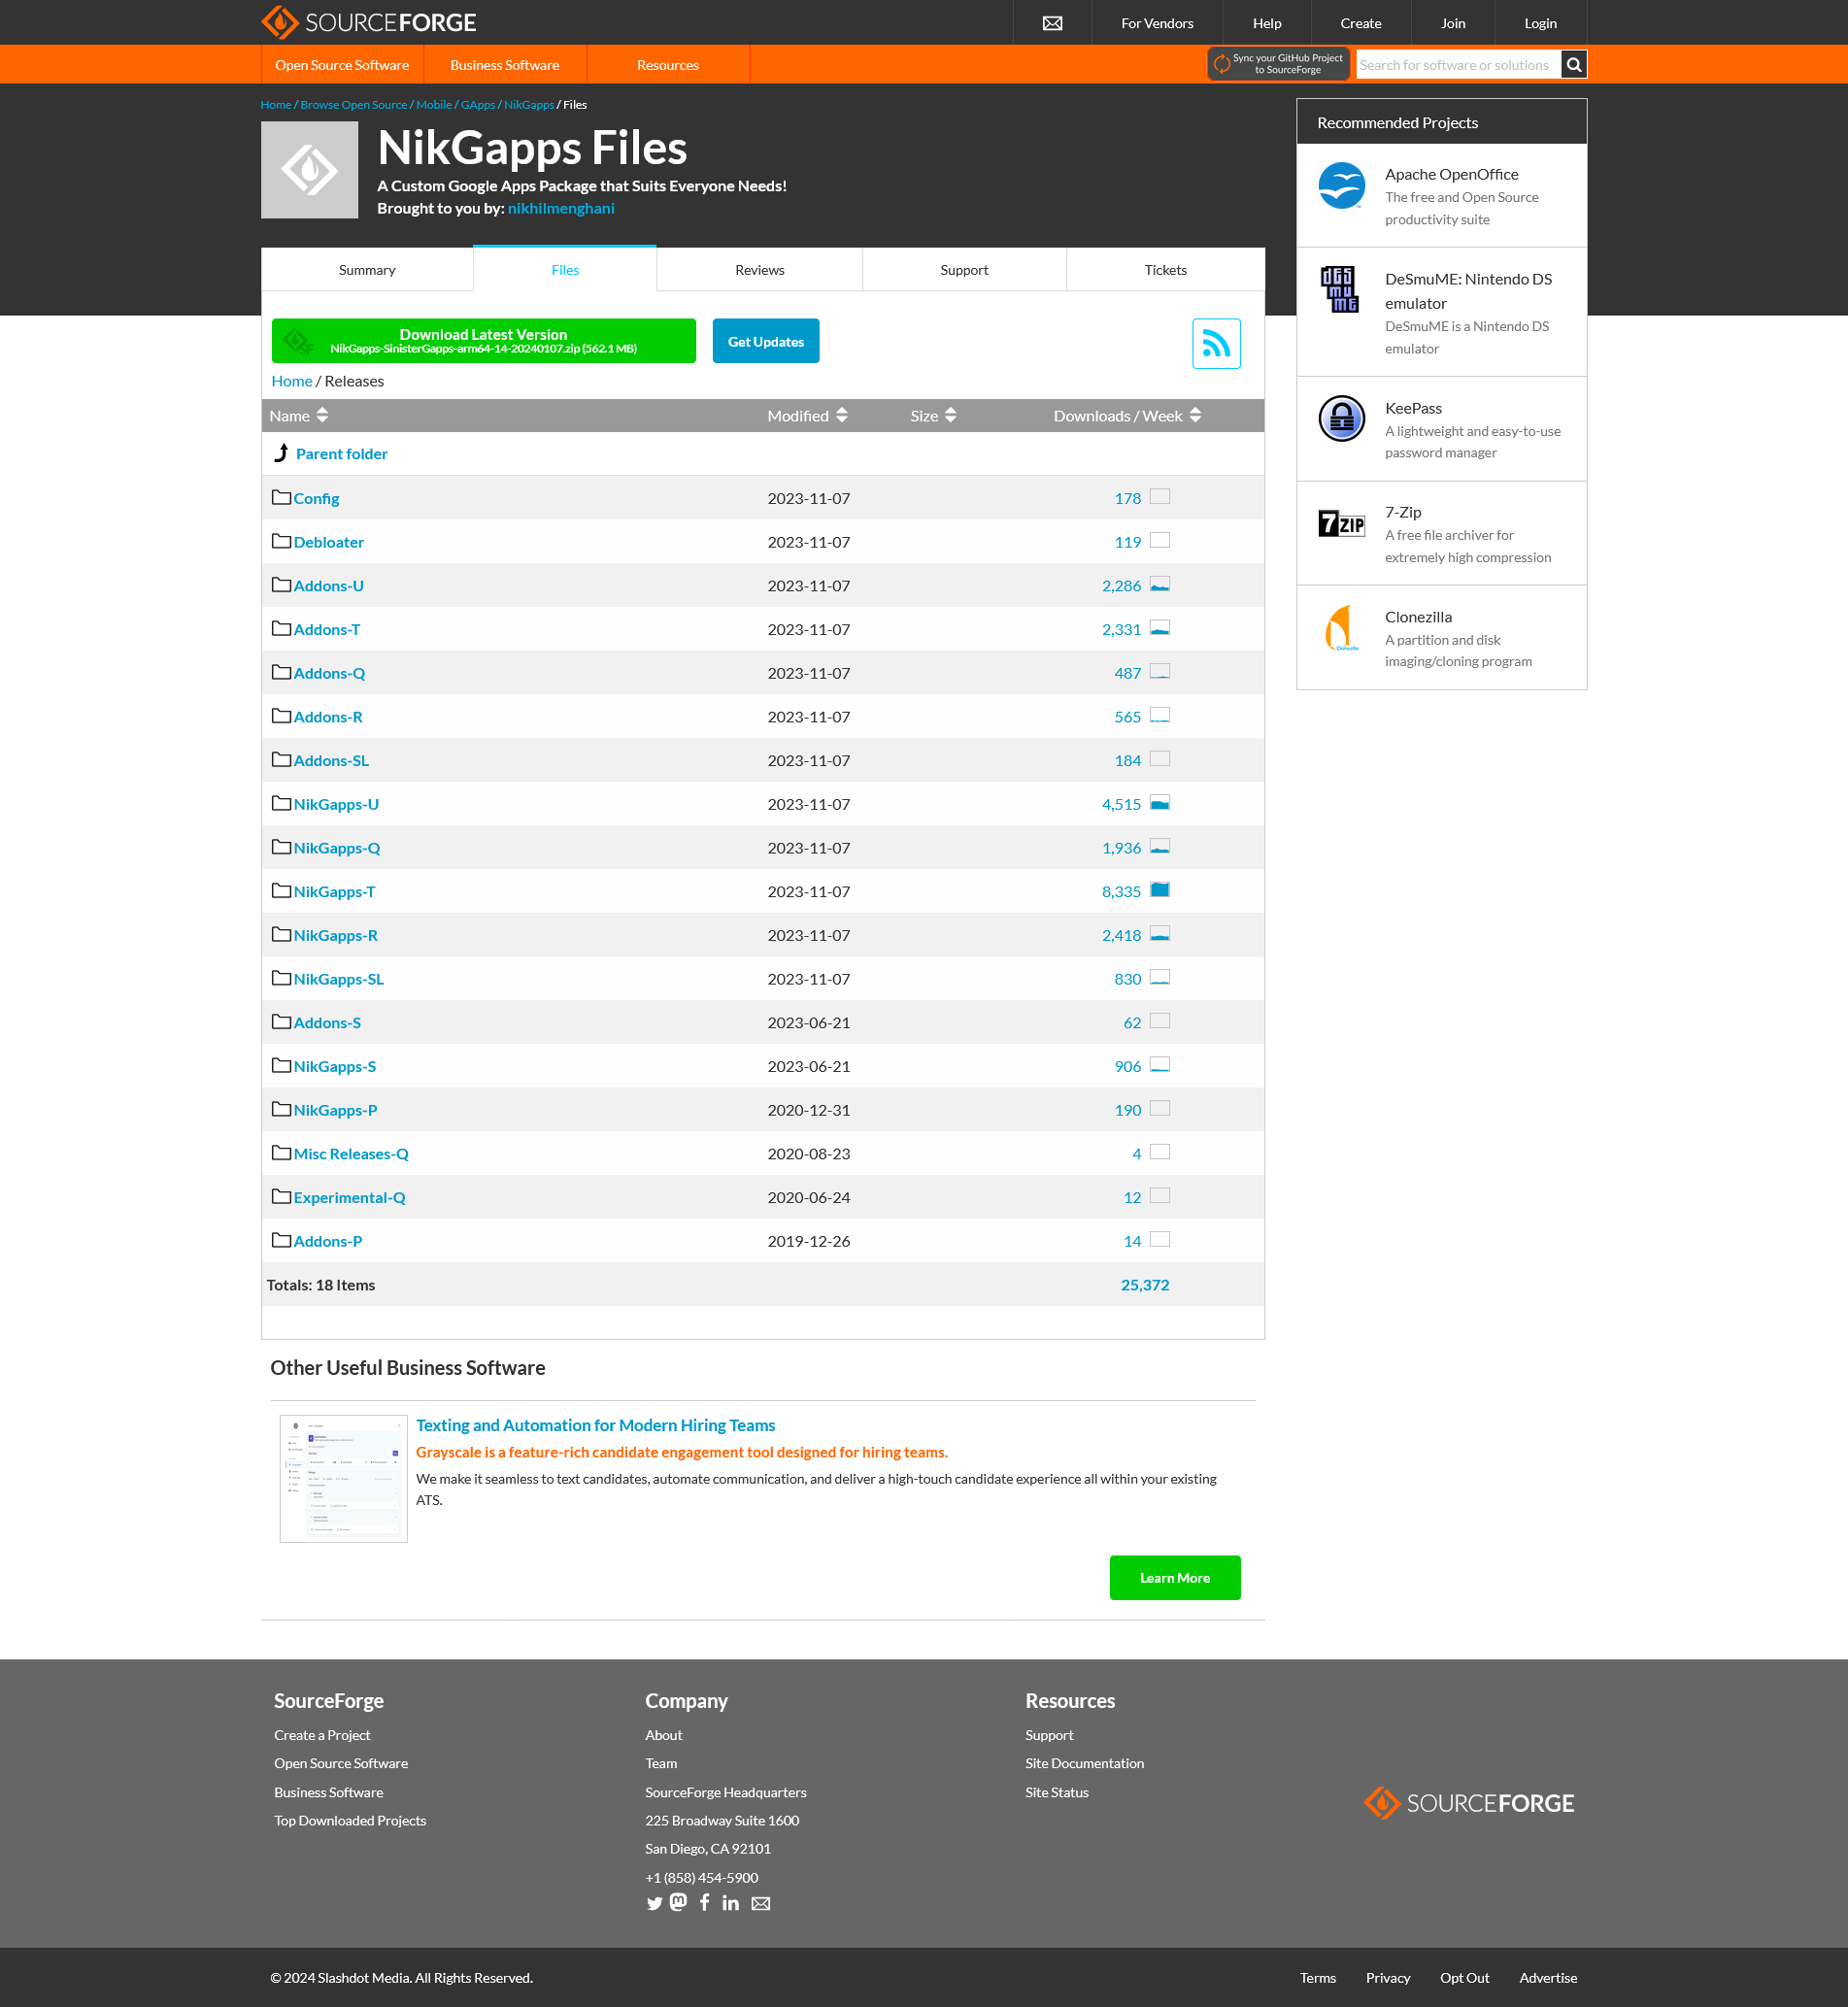Open the Help link in header
This screenshot has height=2007, width=1848.
pos(1267,23)
